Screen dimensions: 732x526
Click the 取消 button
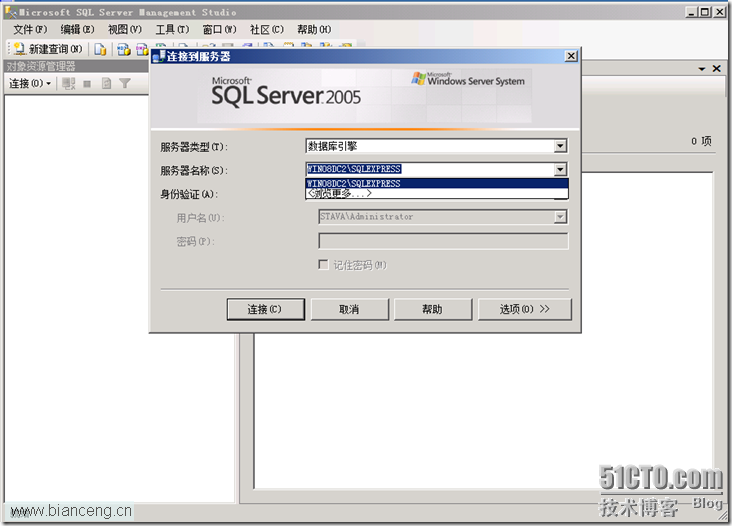pos(349,309)
